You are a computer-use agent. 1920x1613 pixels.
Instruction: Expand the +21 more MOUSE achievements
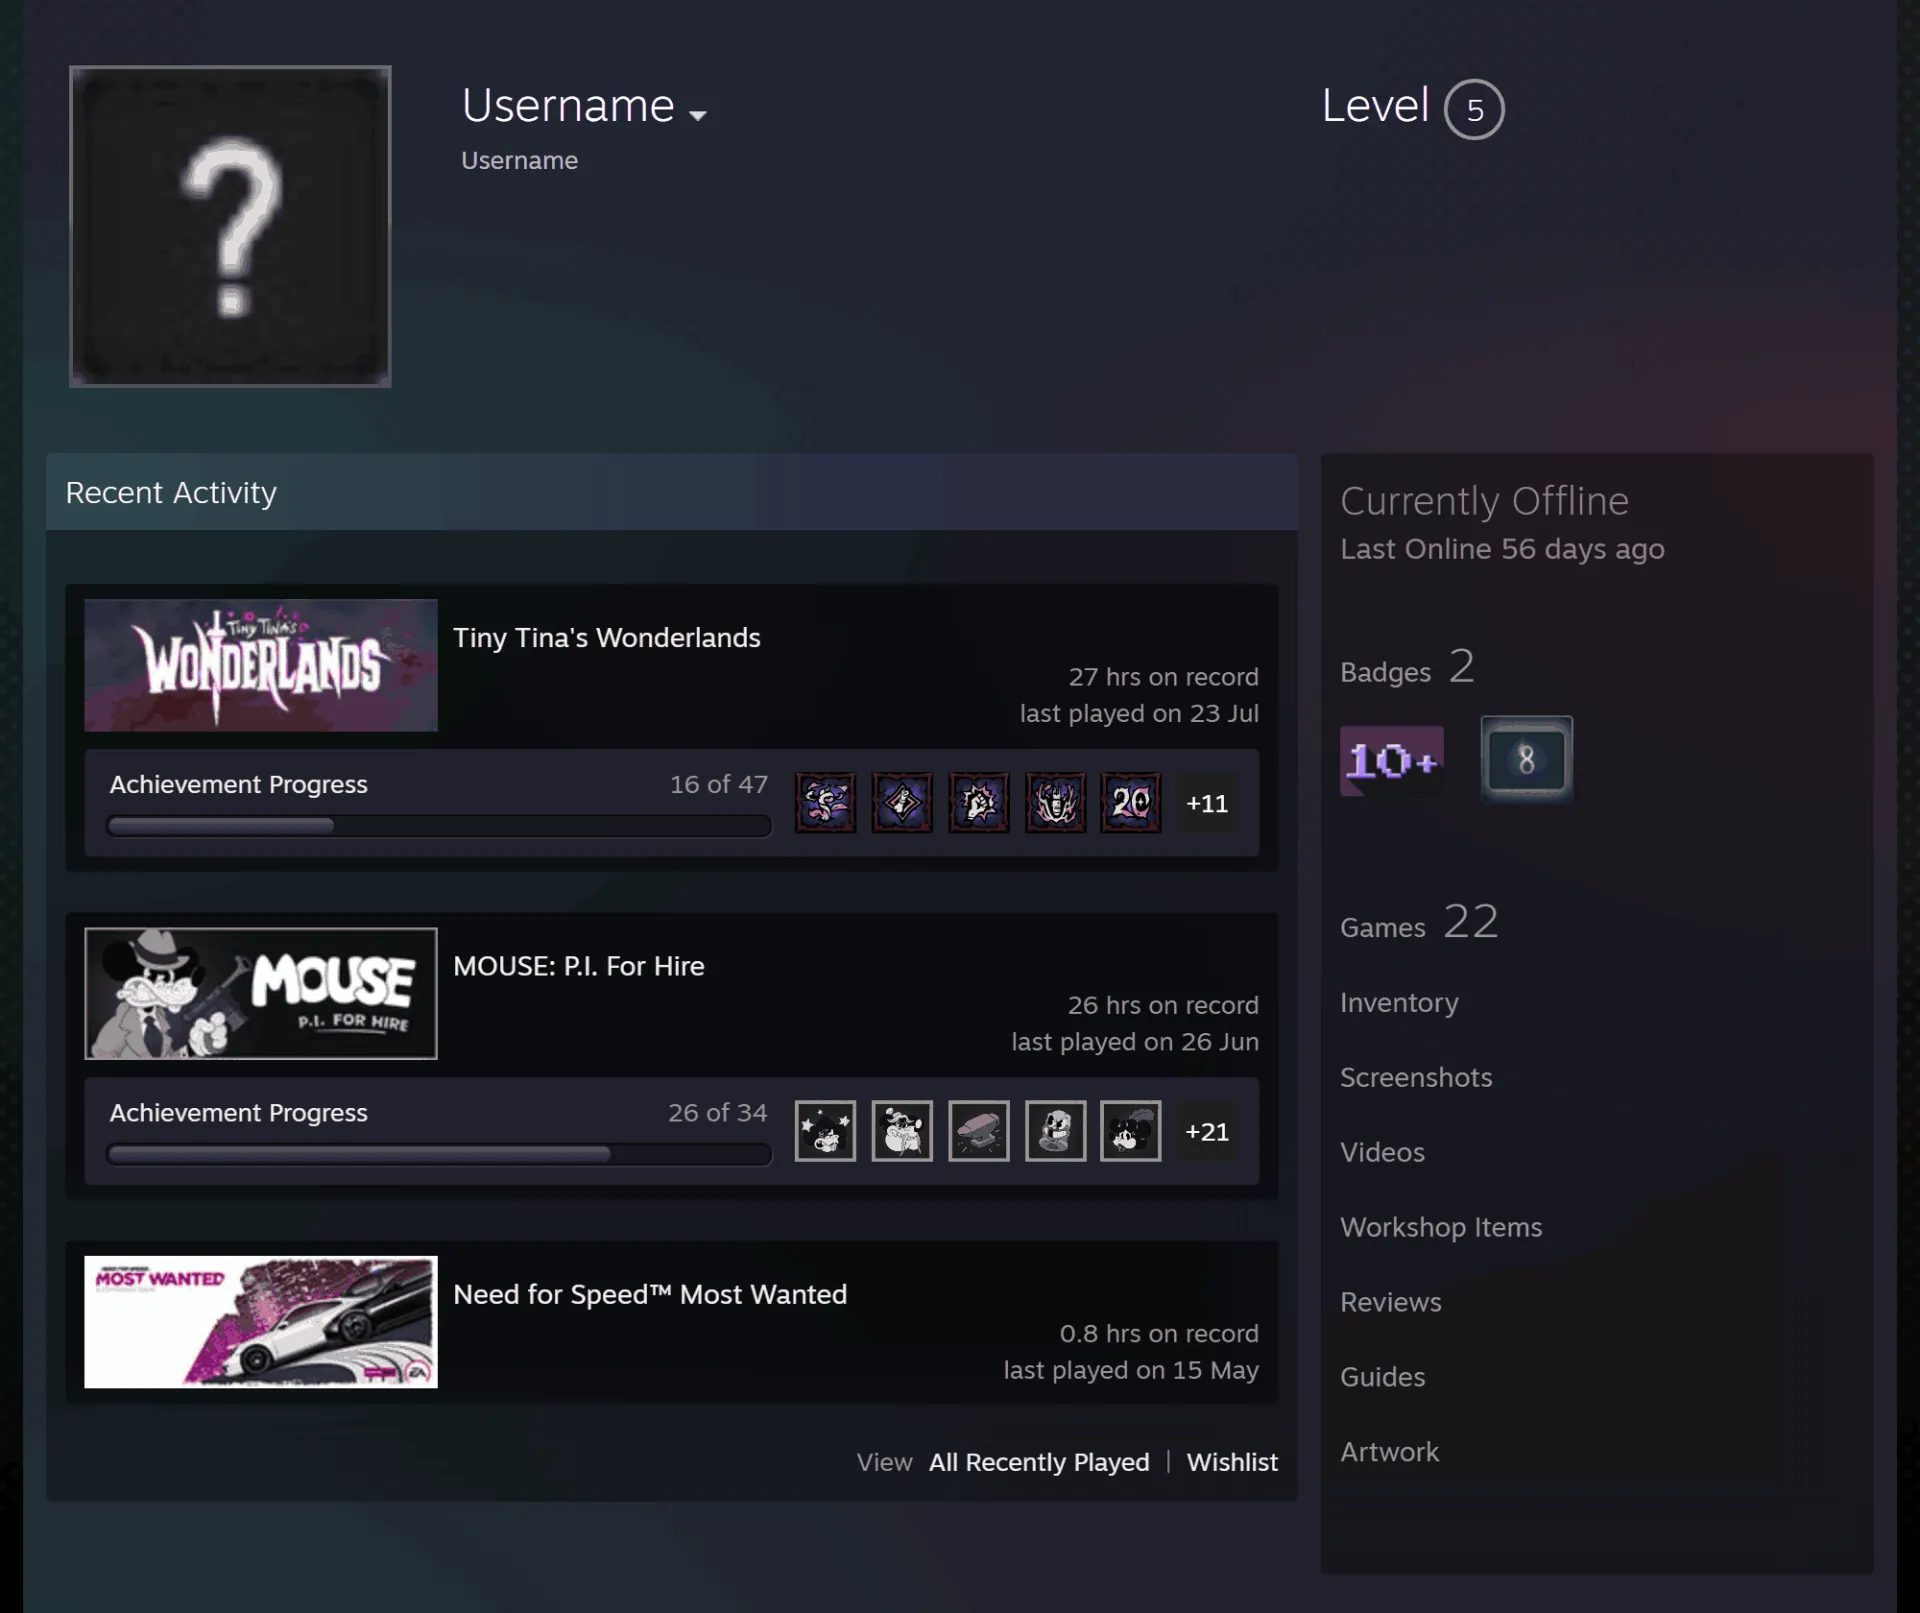coord(1207,1131)
